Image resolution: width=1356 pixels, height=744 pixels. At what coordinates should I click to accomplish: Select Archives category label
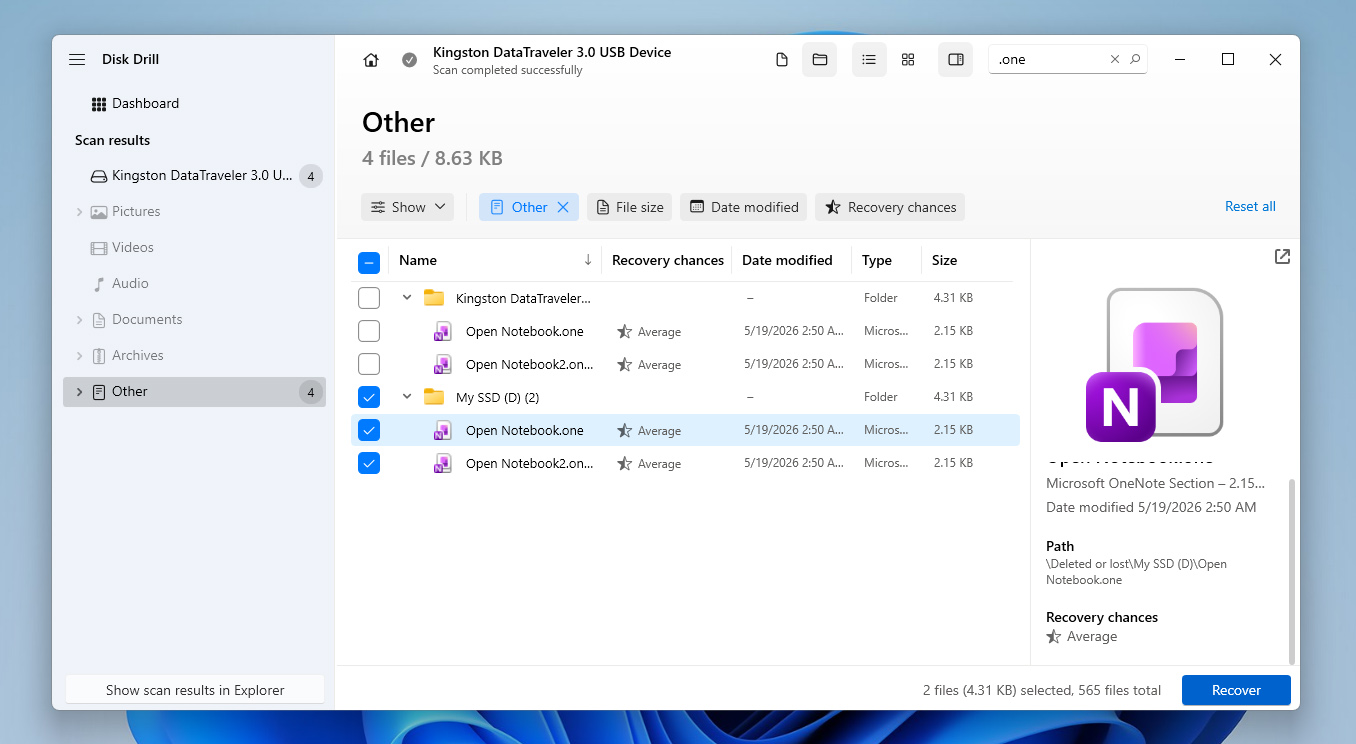click(138, 356)
